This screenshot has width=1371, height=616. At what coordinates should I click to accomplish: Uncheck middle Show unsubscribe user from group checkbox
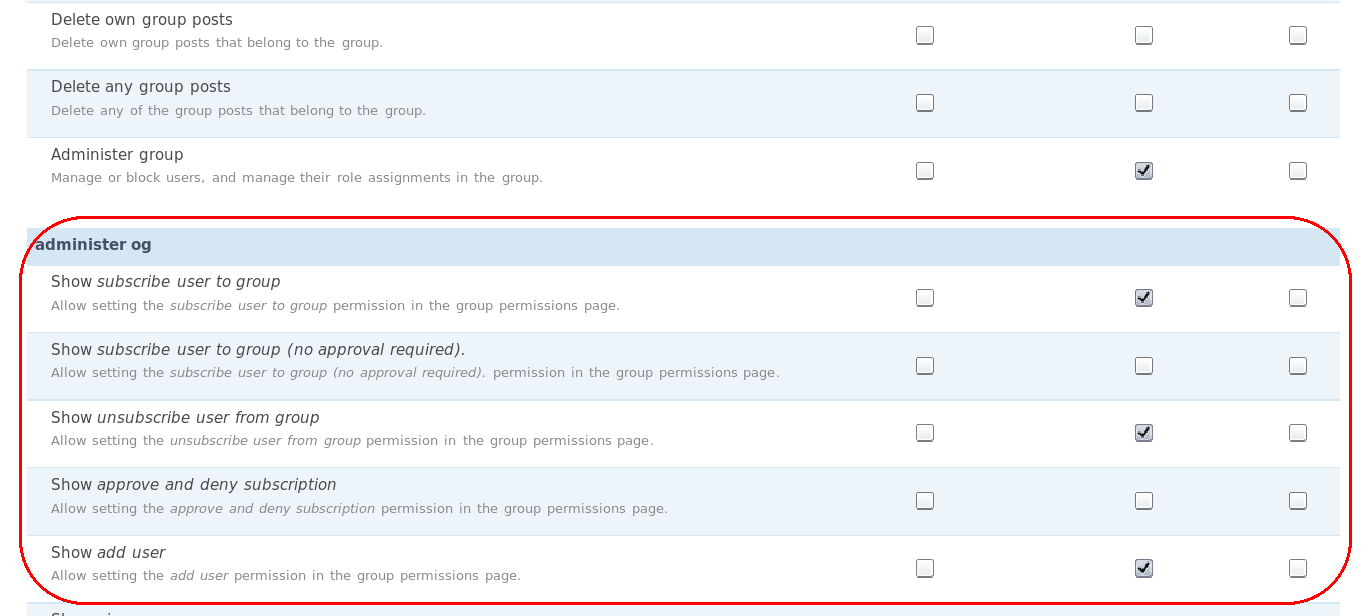[x=1143, y=432]
